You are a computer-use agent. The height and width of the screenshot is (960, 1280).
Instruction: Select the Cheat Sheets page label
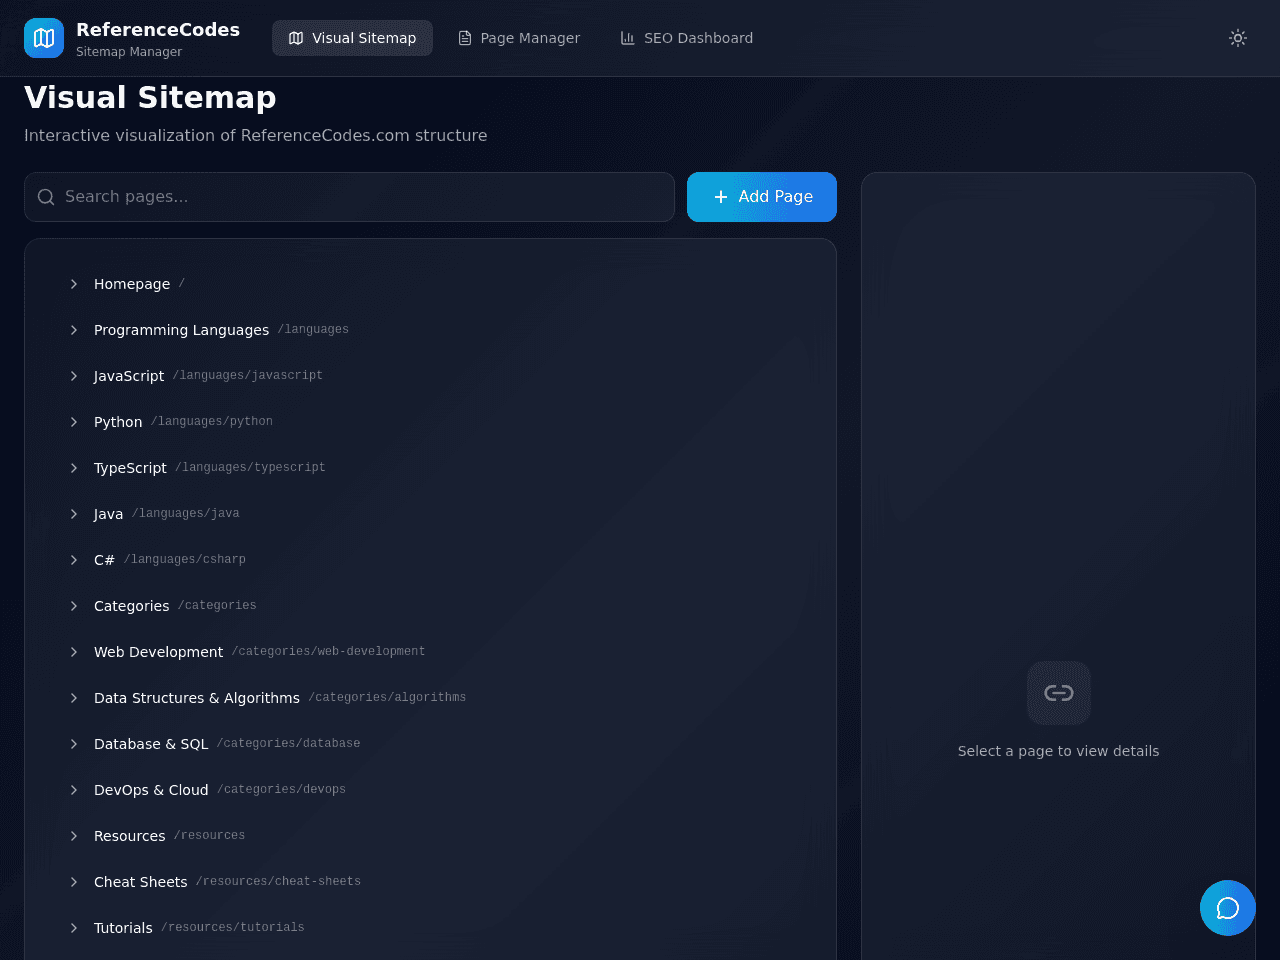click(140, 882)
